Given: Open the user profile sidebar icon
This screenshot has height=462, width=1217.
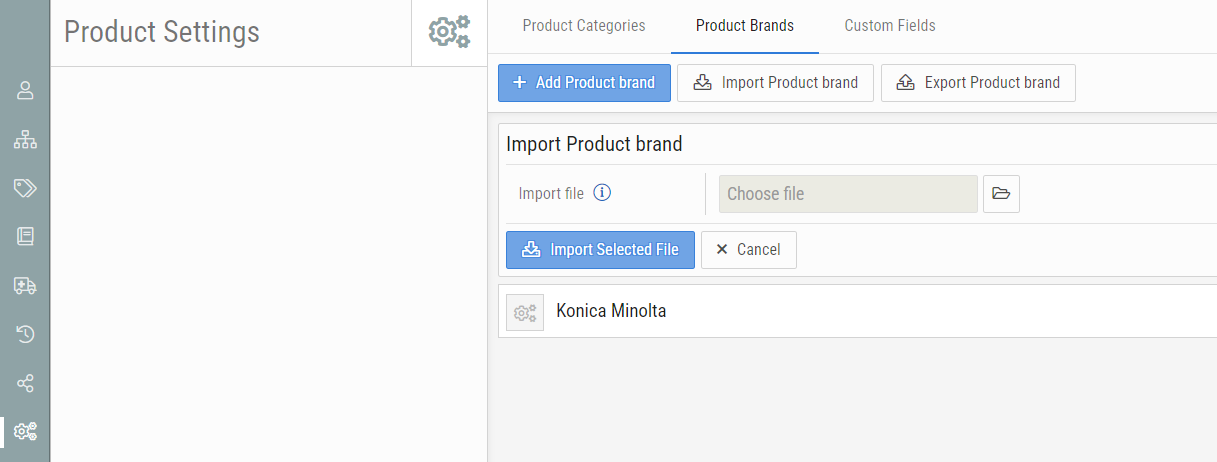Looking at the screenshot, I should 25,91.
